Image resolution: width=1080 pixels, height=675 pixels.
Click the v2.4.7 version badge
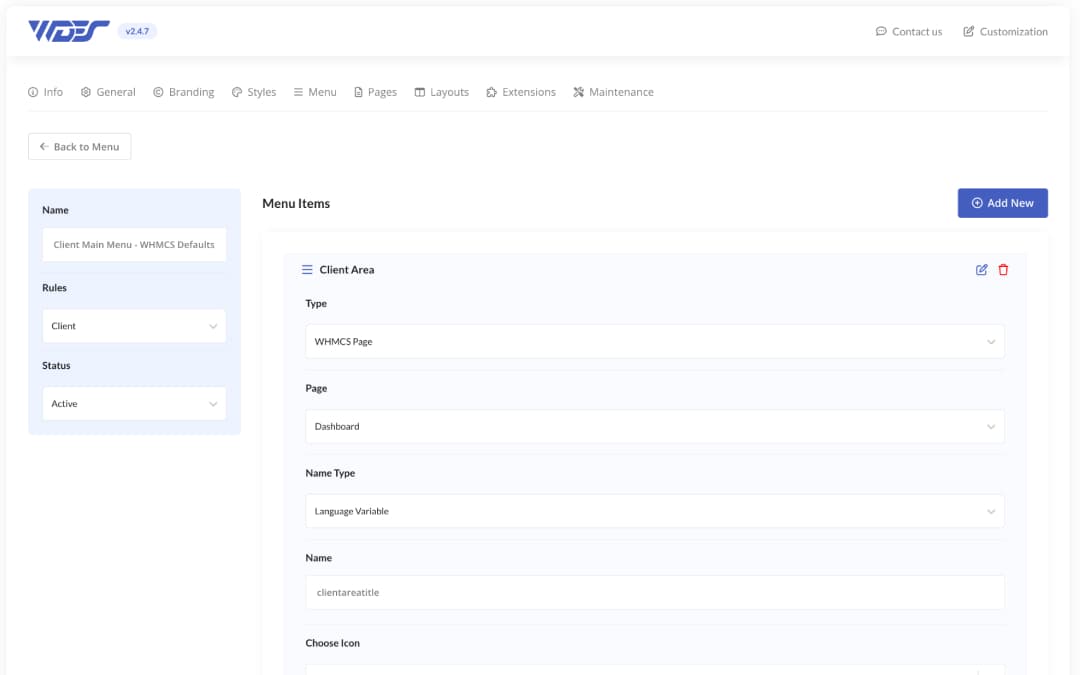pos(137,31)
